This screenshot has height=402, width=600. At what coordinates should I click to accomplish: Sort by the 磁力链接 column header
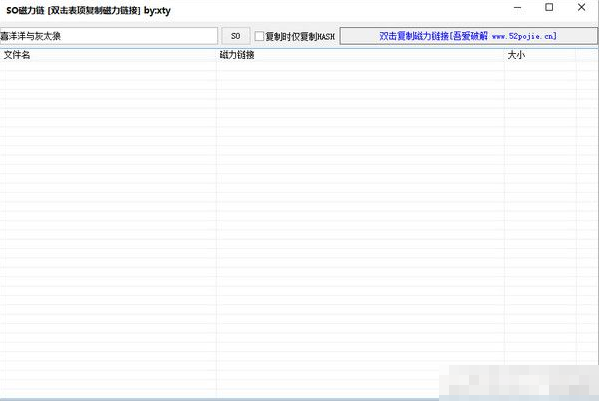360,55
